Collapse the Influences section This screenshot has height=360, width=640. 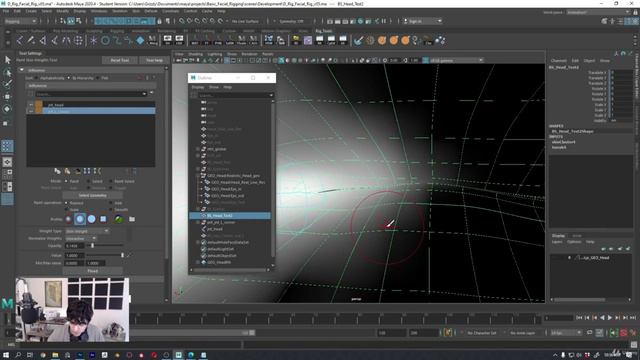click(22, 70)
